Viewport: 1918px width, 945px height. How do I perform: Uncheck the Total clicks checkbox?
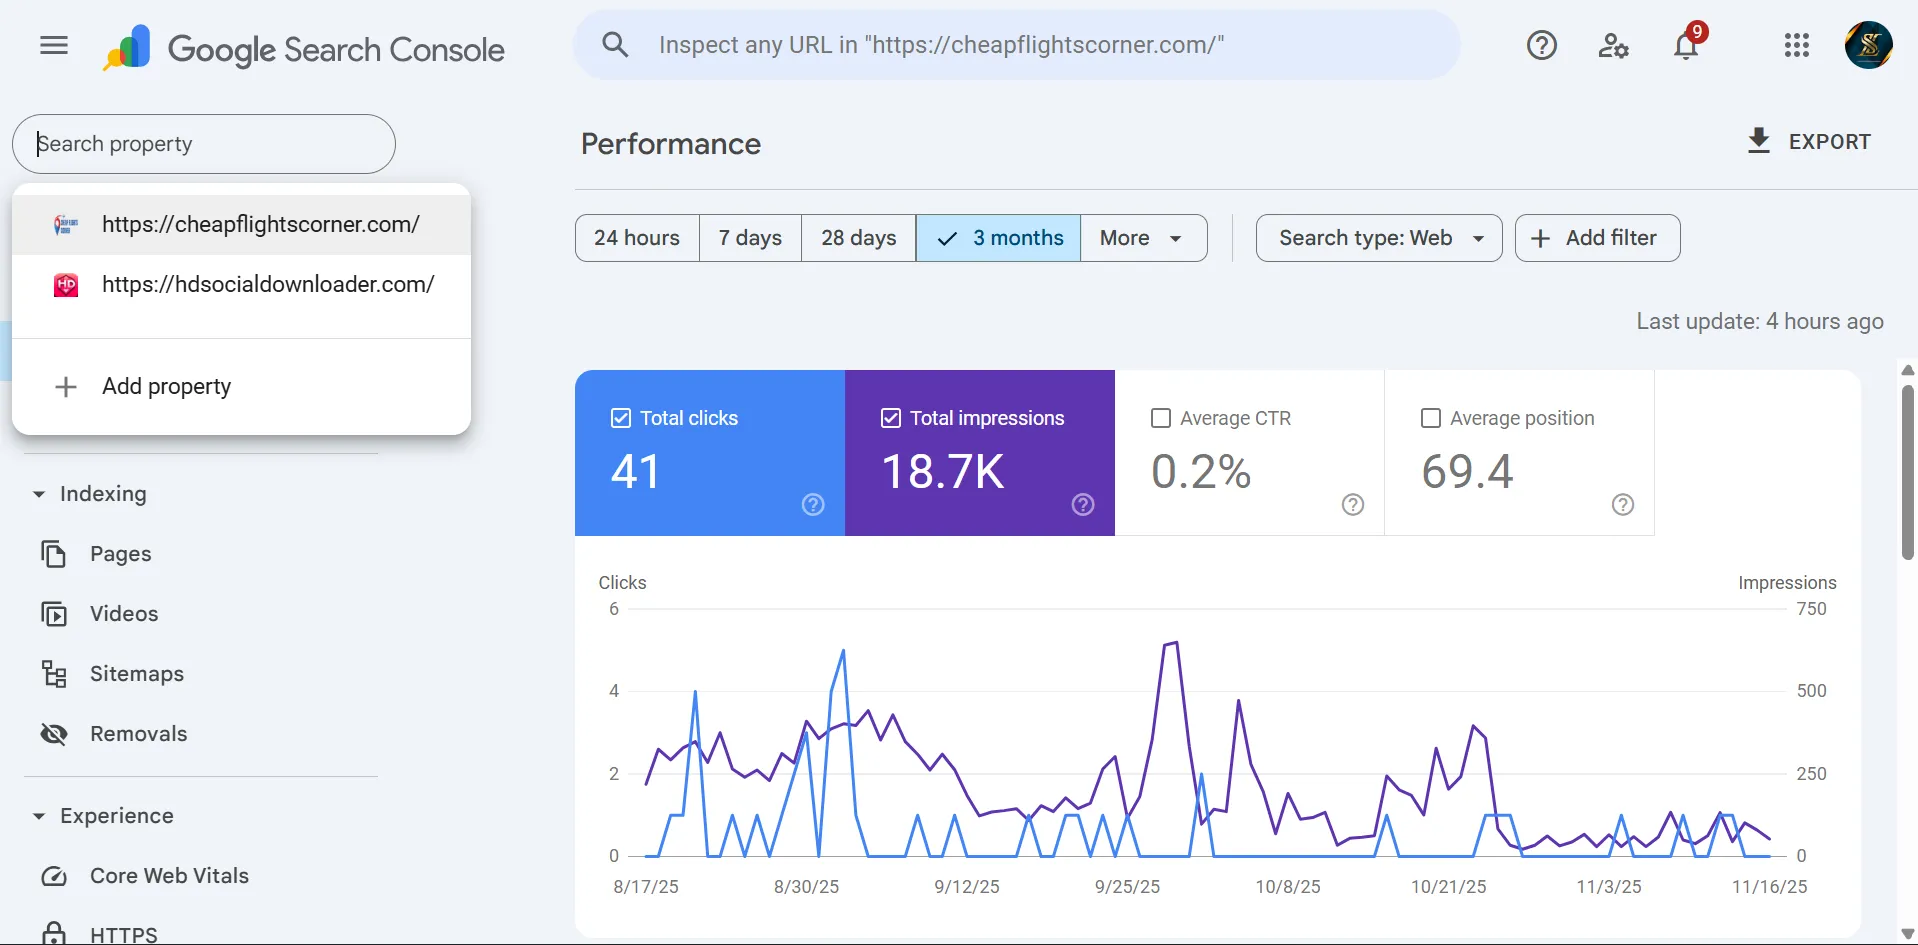[x=621, y=418]
